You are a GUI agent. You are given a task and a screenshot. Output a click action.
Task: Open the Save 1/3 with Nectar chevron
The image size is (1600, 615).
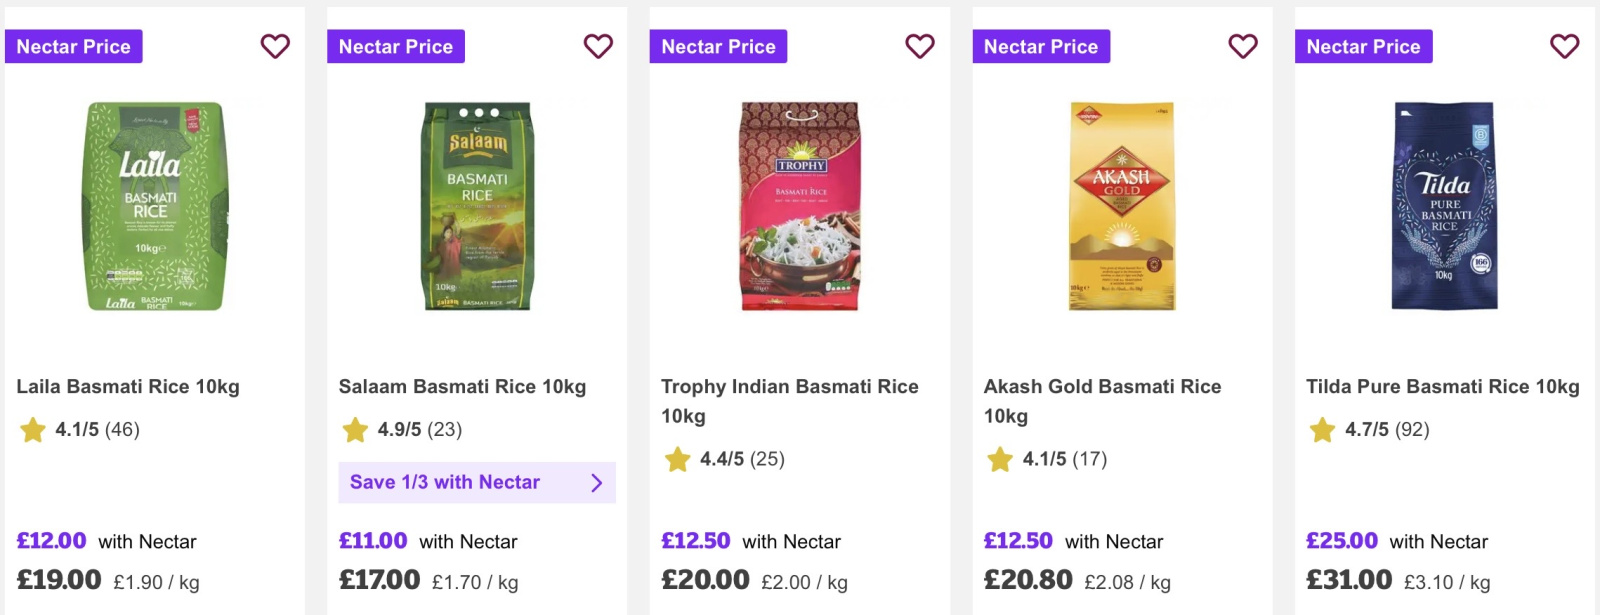point(597,483)
